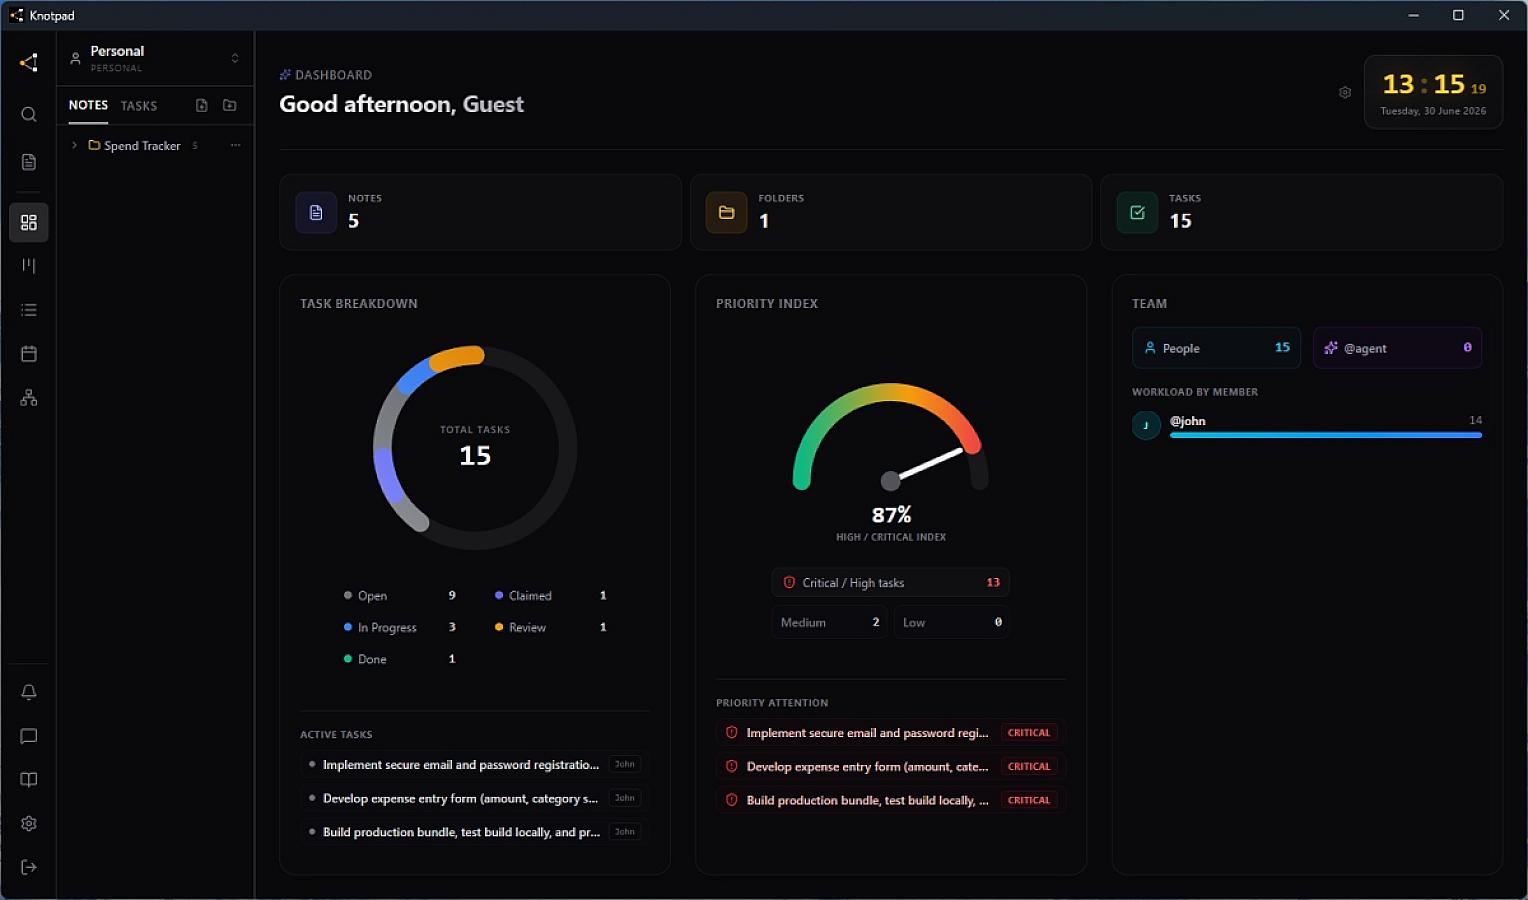Click the @john member name
This screenshot has height=900, width=1528.
point(1188,421)
